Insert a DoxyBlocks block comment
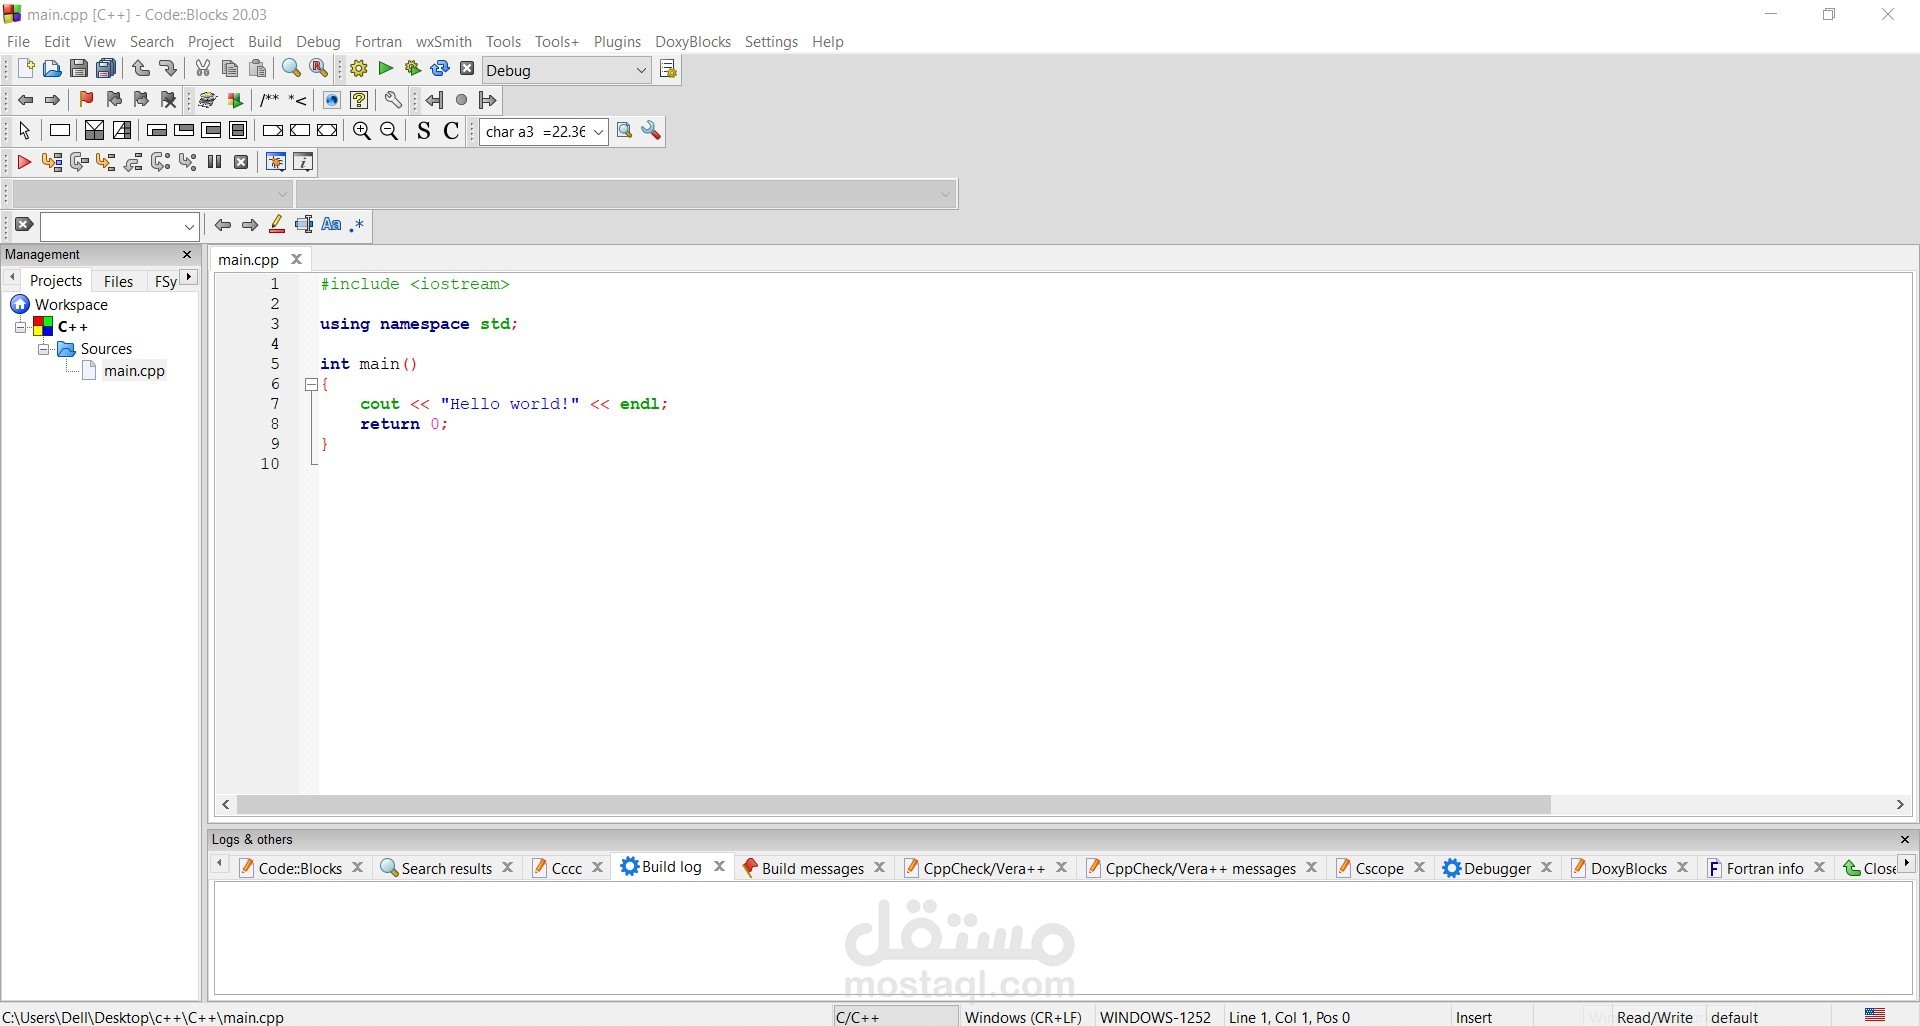The width and height of the screenshot is (1920, 1026). point(269,100)
